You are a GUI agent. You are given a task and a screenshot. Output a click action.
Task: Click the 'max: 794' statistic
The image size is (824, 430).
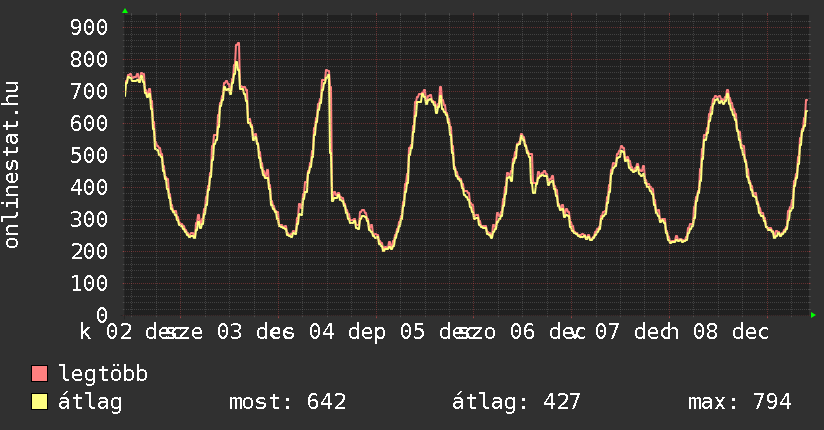[740, 403]
